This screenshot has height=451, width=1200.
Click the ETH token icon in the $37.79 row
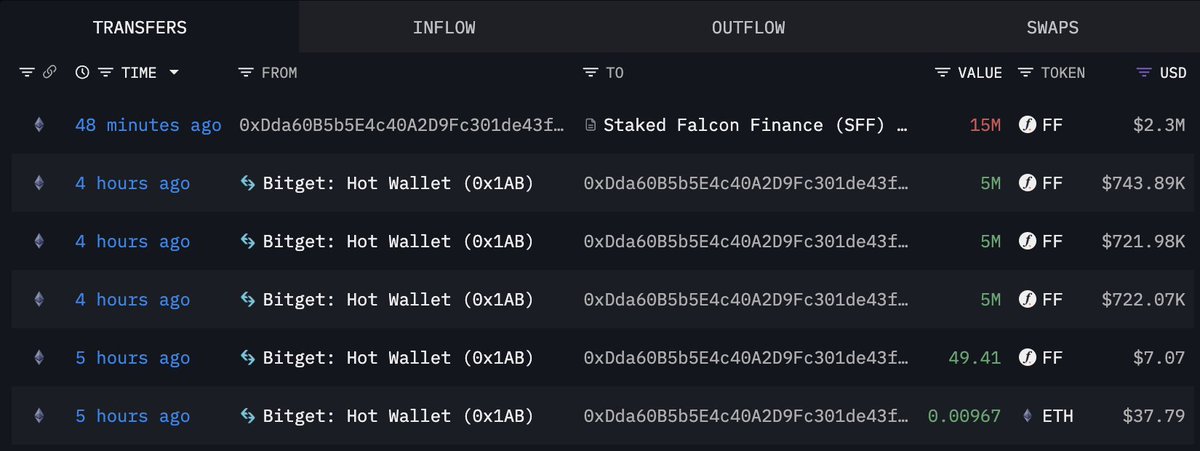[x=1026, y=416]
